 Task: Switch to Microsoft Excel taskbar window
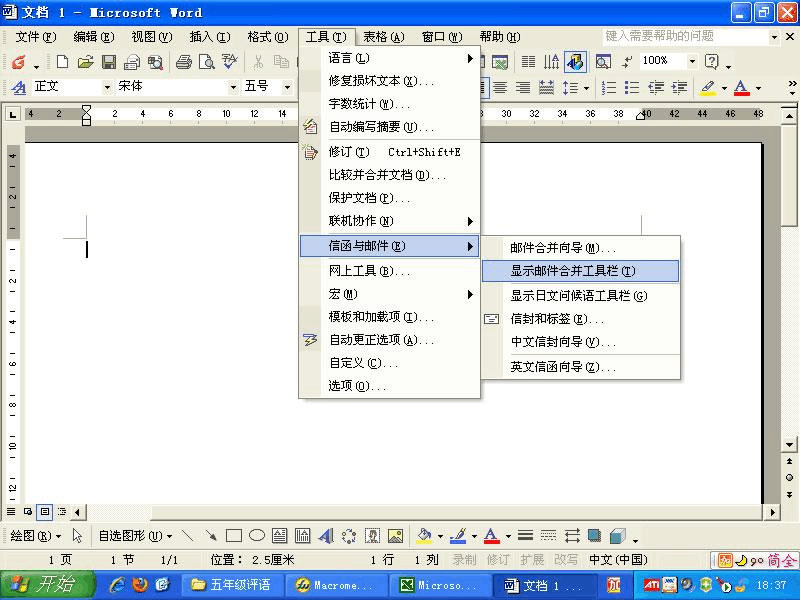tap(439, 585)
